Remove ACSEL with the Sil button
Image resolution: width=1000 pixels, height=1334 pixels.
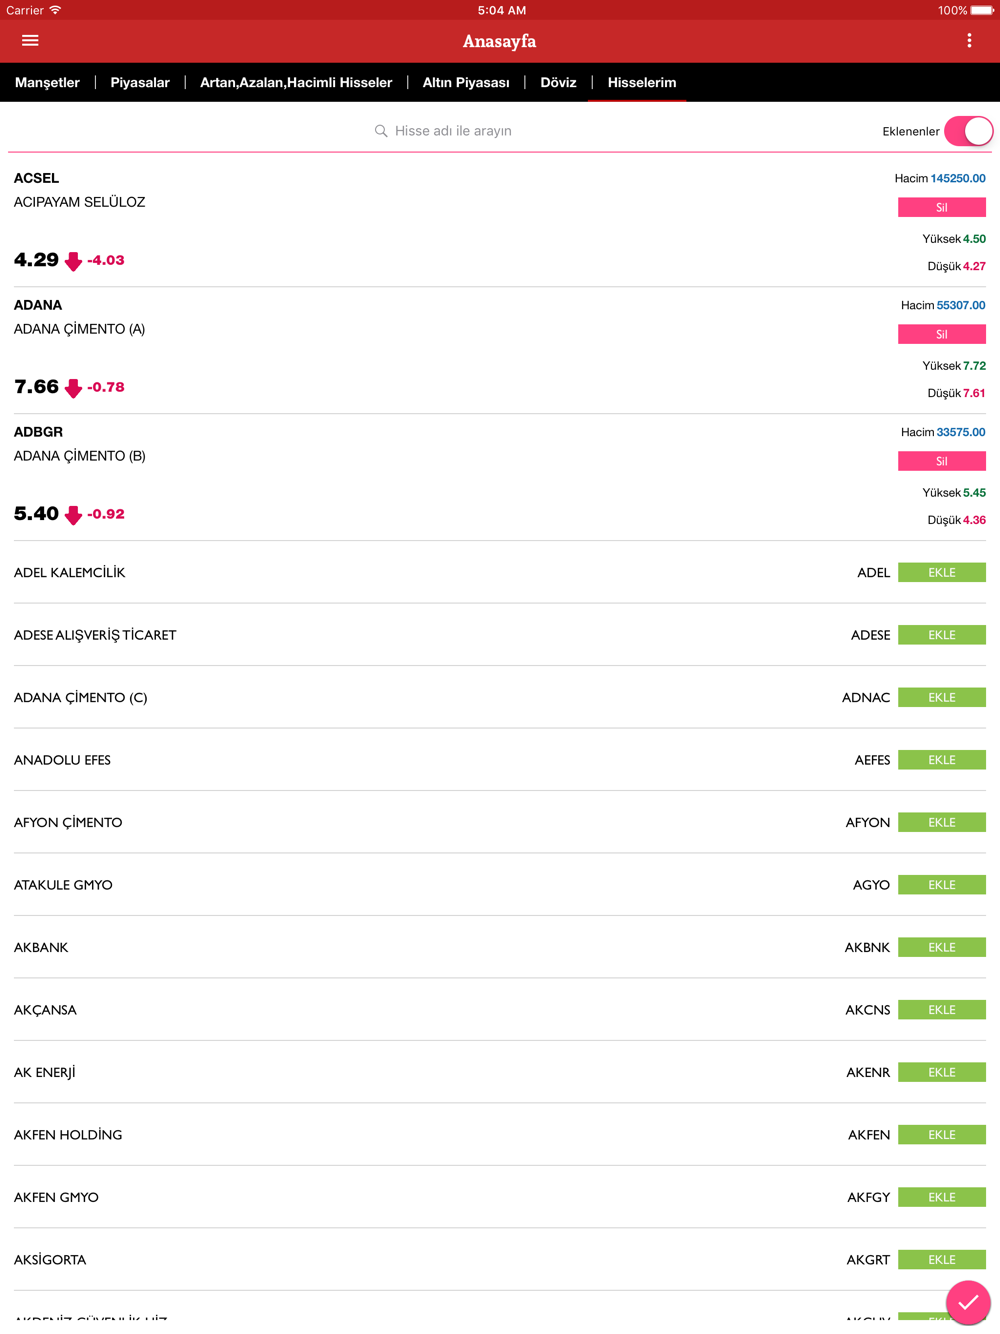coord(941,207)
